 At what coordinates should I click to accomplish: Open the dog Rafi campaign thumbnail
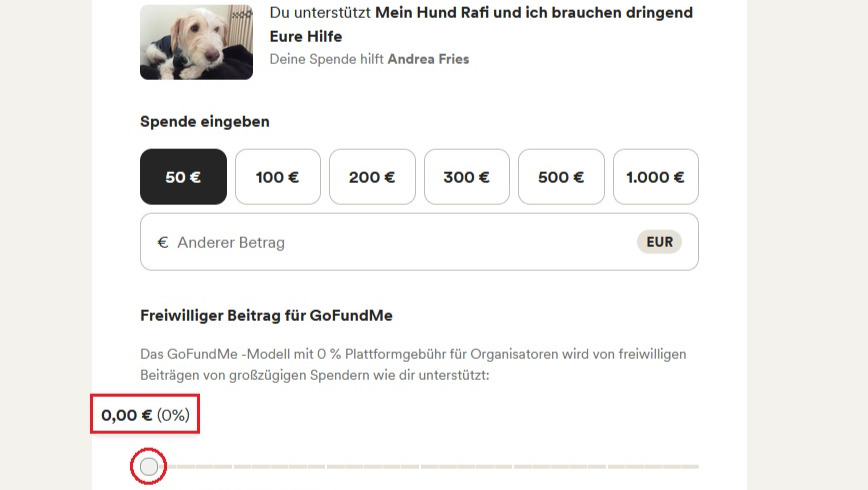197,42
